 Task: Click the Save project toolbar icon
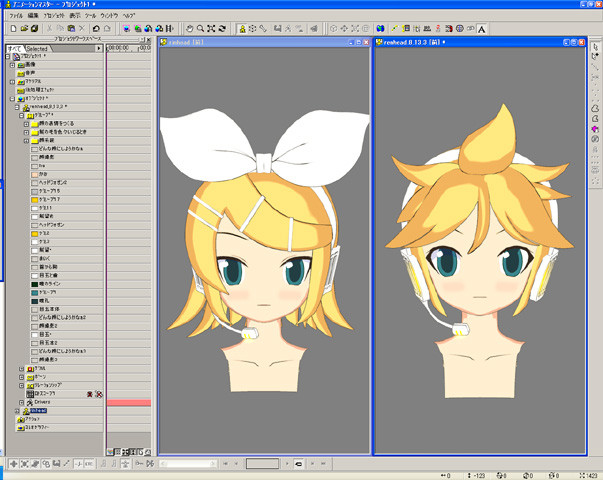[x=34, y=29]
